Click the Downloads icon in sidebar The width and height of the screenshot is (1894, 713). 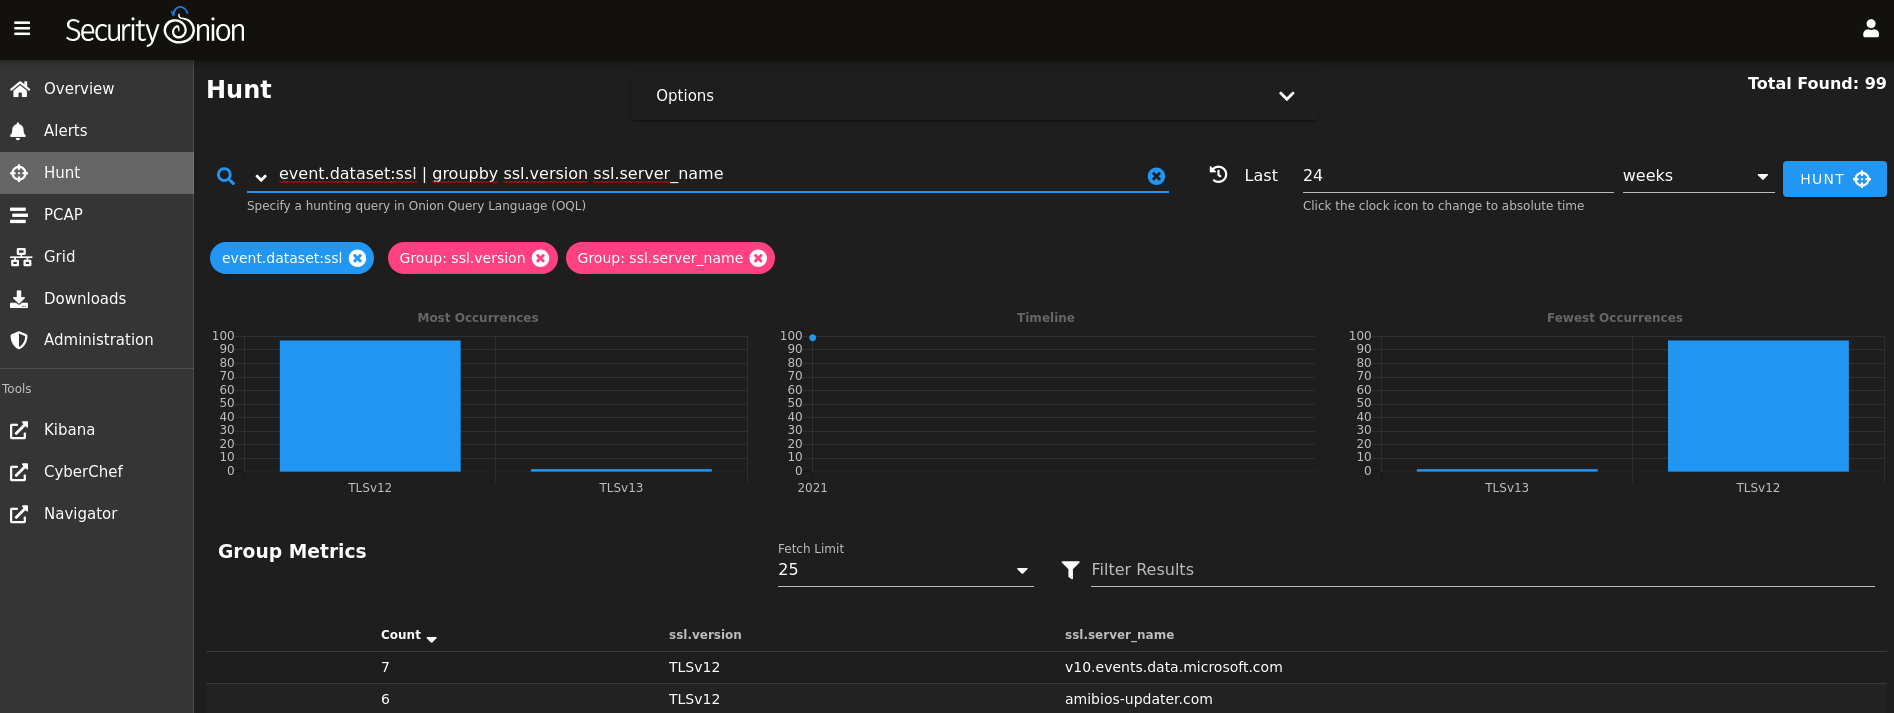click(19, 299)
